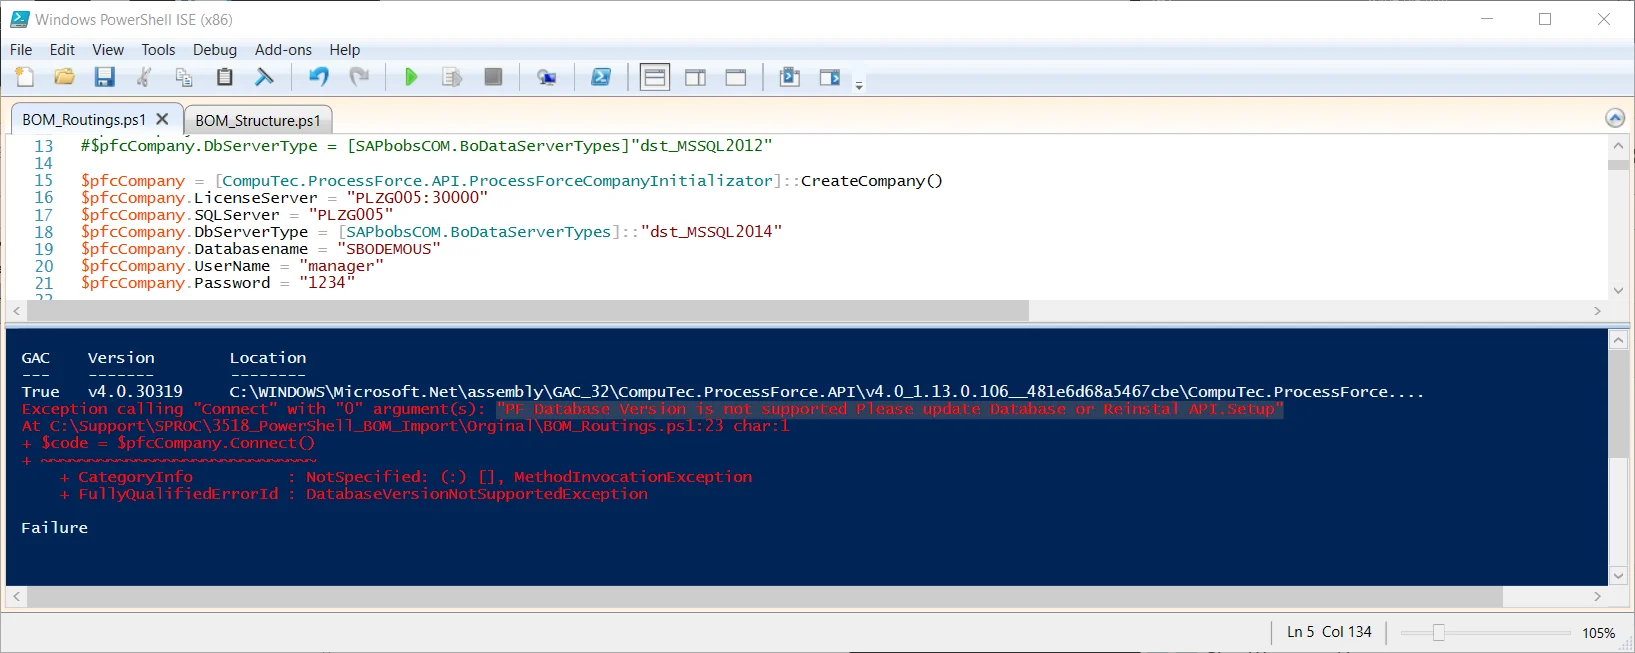Image resolution: width=1635 pixels, height=653 pixels.
Task: Start a new remote PowerShell tab
Action: click(x=547, y=77)
